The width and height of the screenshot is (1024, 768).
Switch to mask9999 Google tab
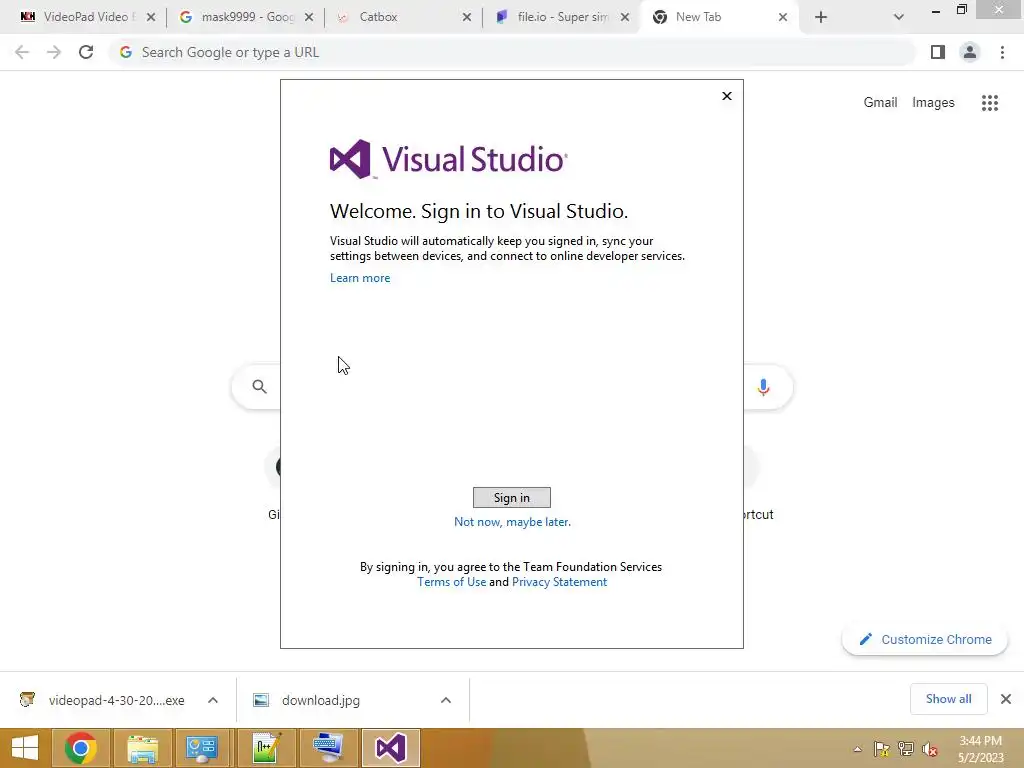click(x=248, y=17)
